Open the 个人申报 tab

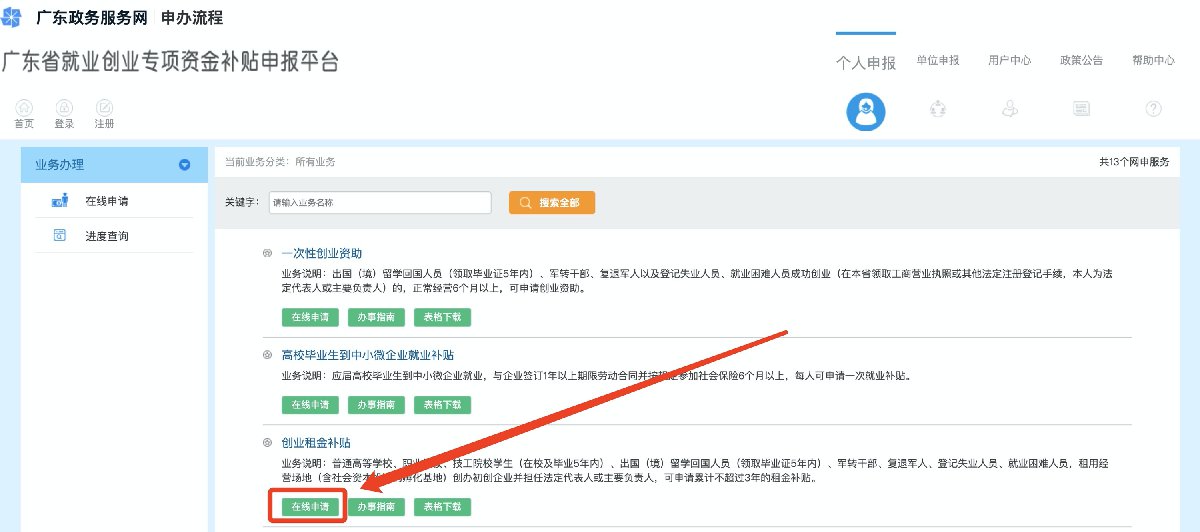(866, 62)
